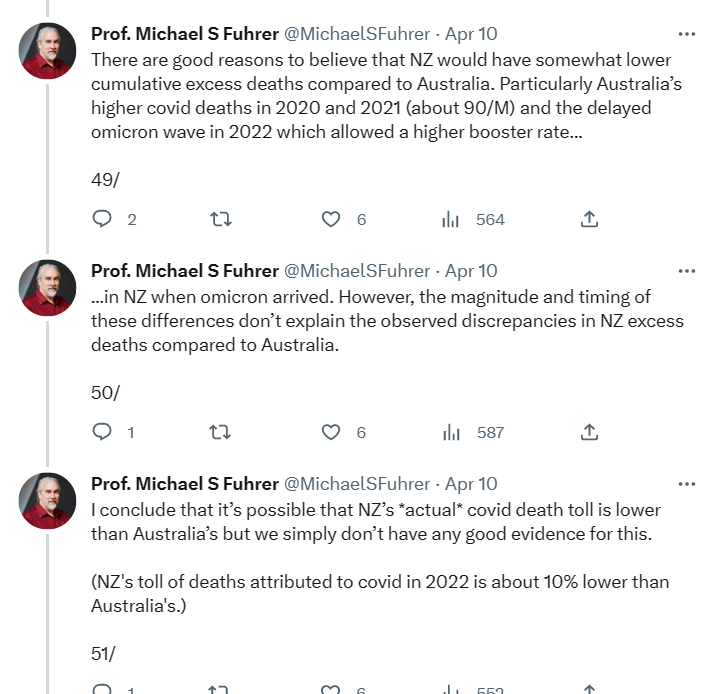Open Apr 10 timestamp on tweet 49/

pos(471,34)
